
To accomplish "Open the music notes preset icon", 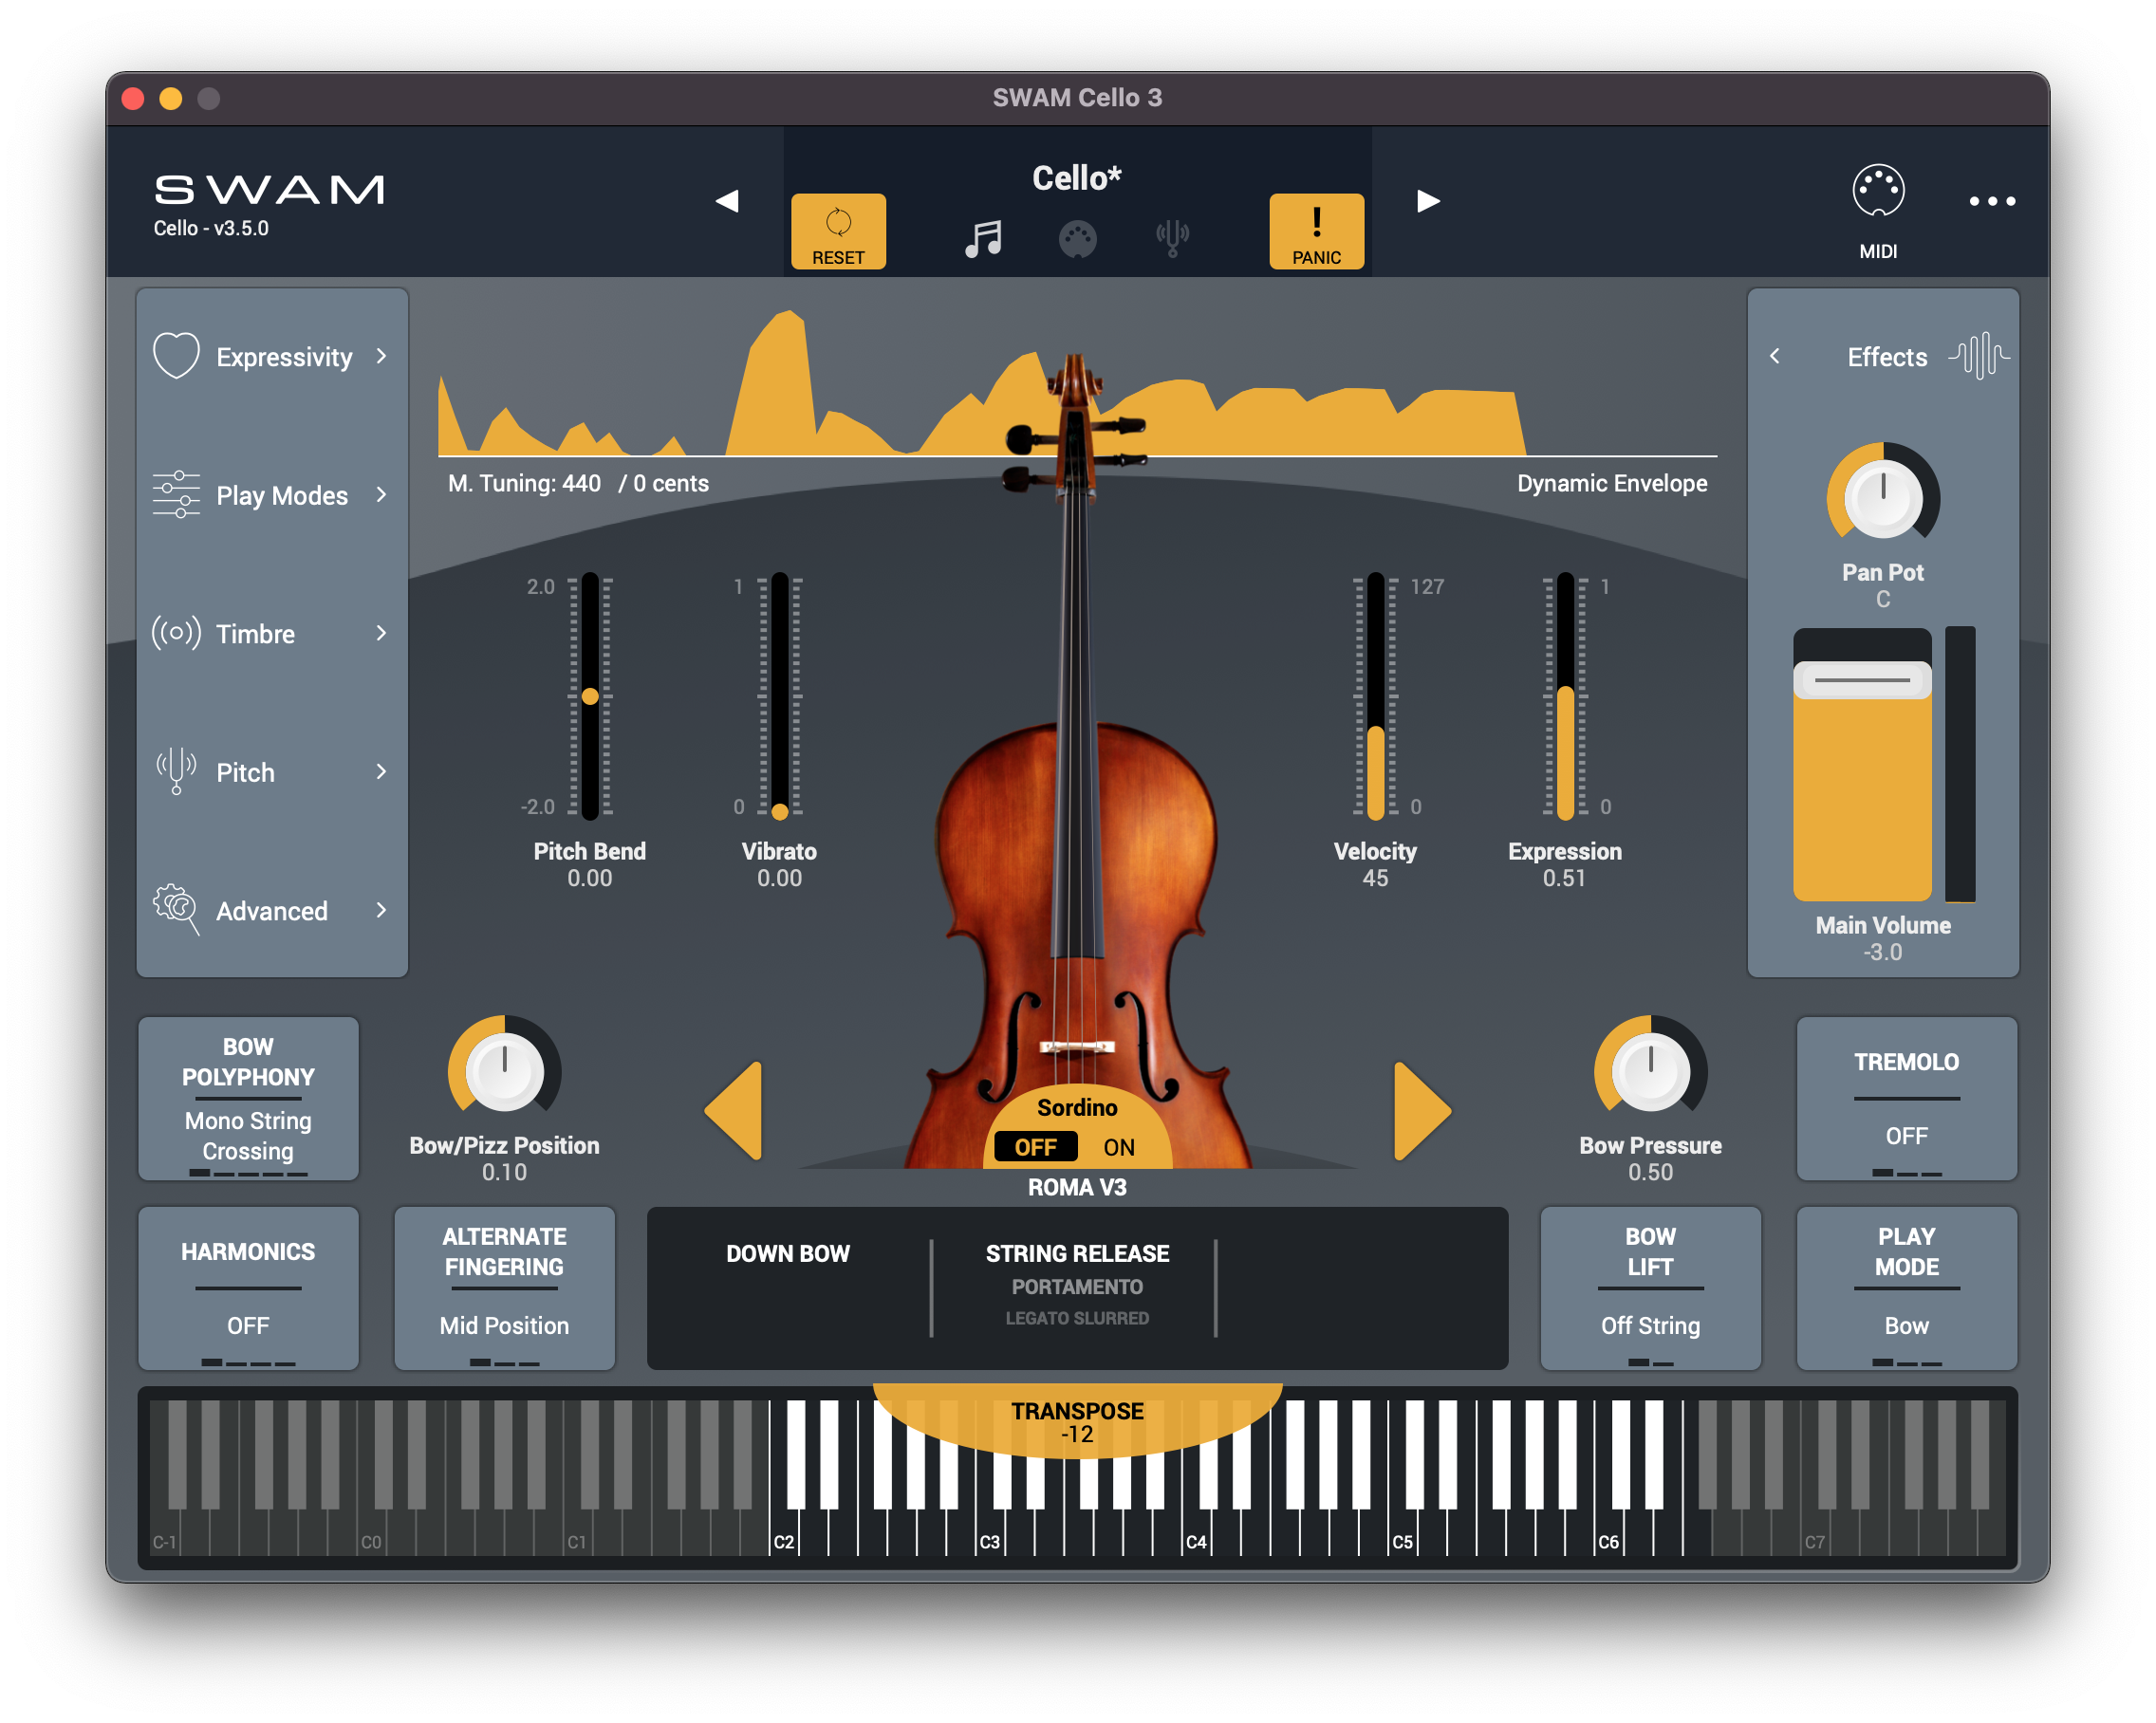I will tap(983, 239).
